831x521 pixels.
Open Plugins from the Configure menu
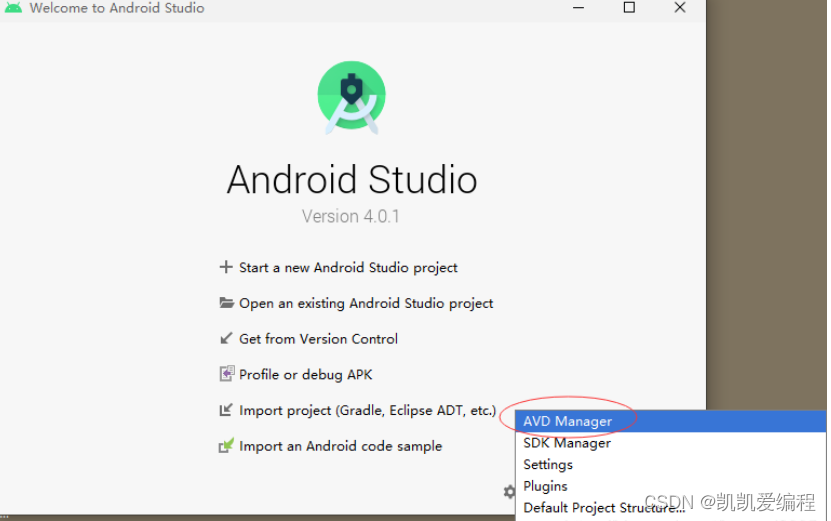point(670,486)
